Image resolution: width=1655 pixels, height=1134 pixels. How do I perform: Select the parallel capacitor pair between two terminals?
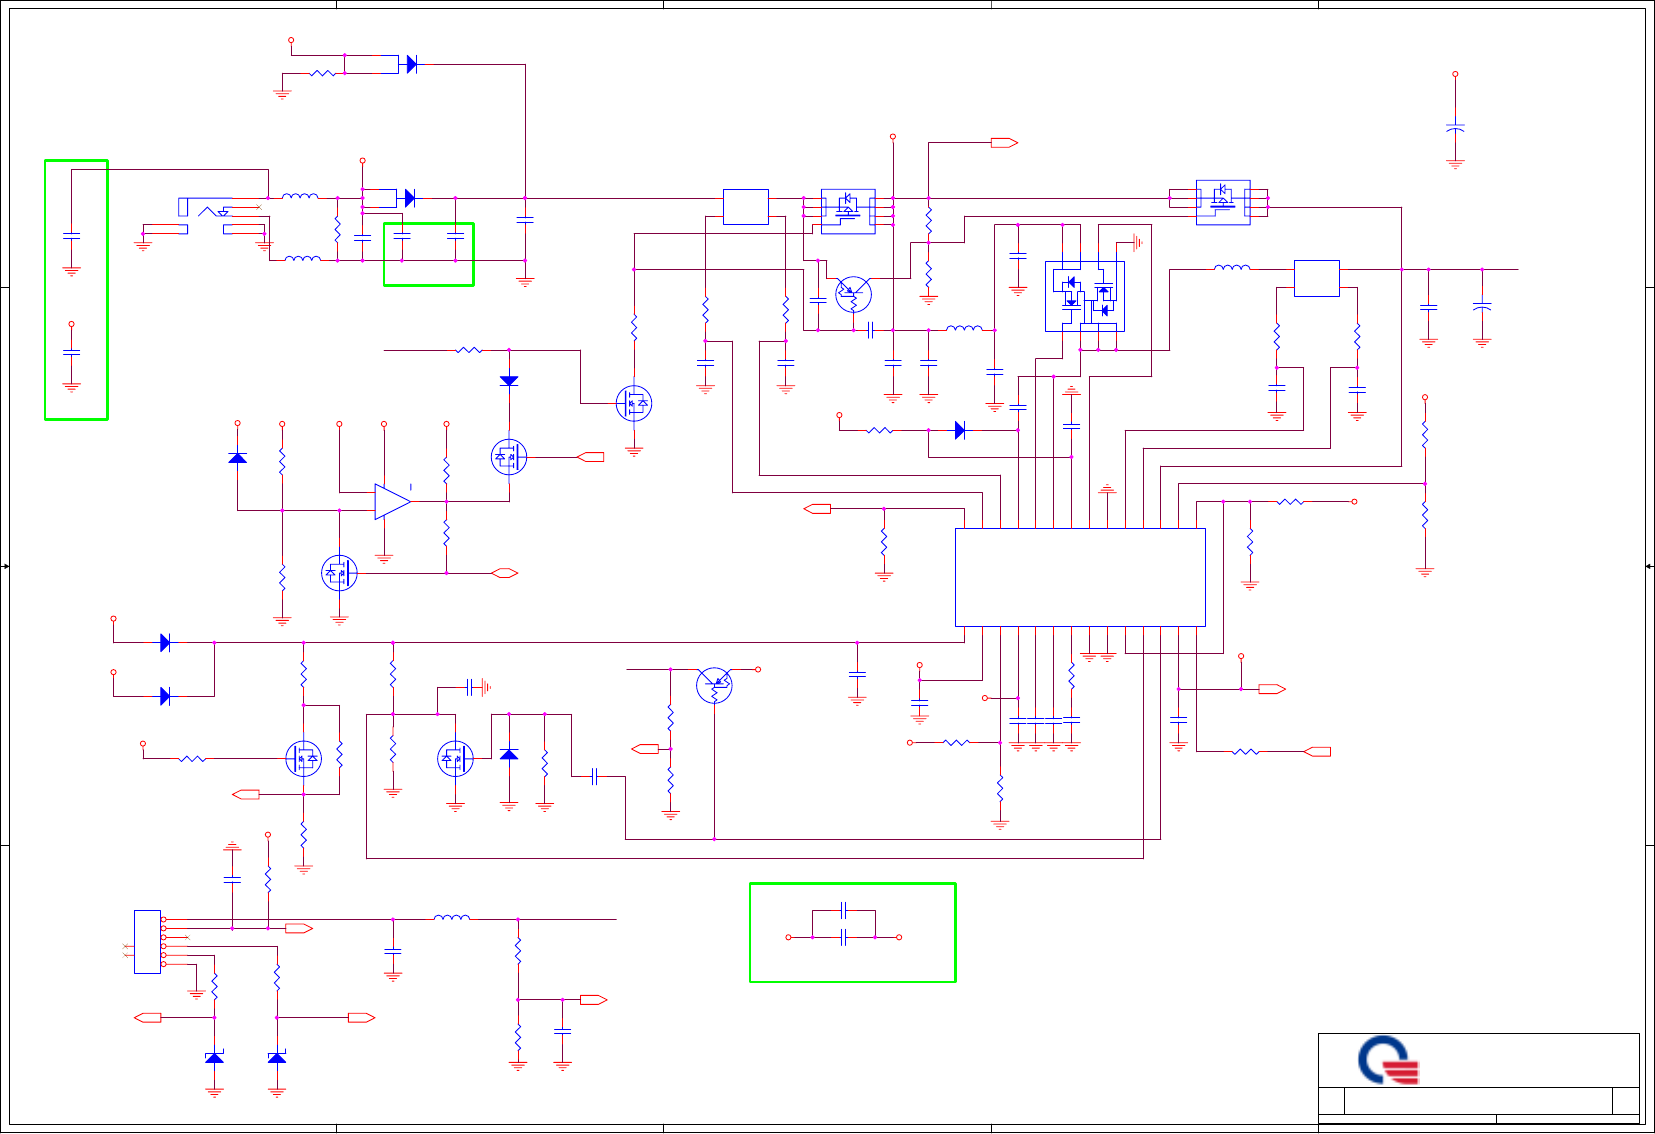coord(844,923)
